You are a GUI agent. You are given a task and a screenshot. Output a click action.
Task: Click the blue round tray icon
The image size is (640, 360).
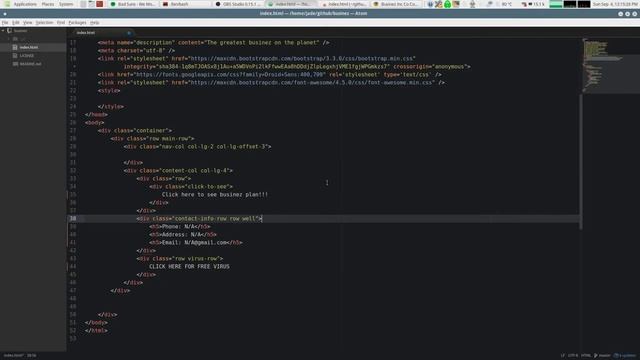click(430, 4)
